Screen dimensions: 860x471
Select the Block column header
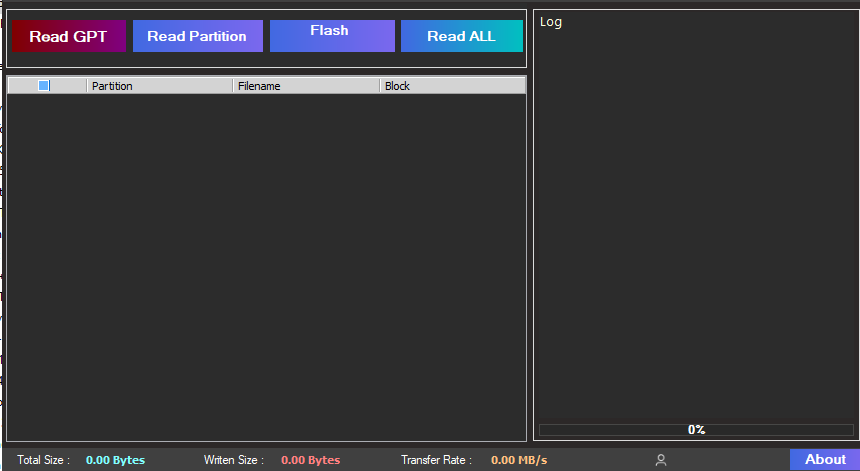click(x=451, y=86)
